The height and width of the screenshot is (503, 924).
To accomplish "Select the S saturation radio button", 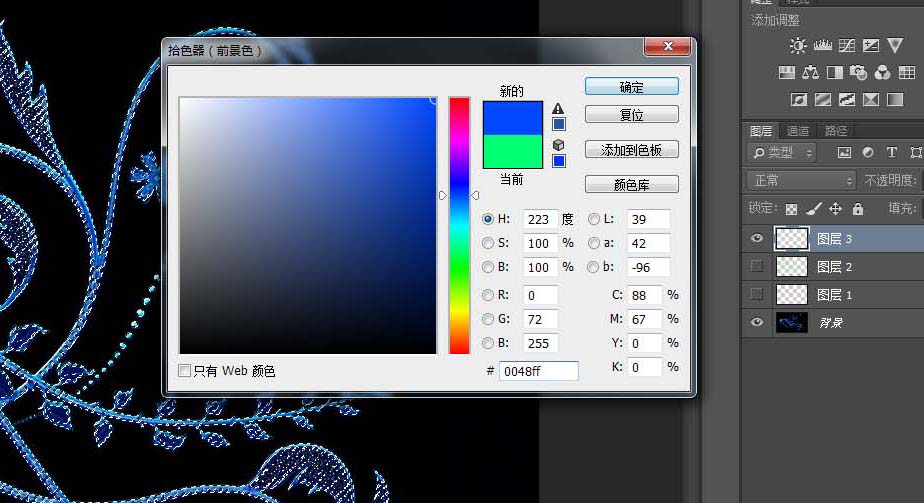I will click(488, 243).
